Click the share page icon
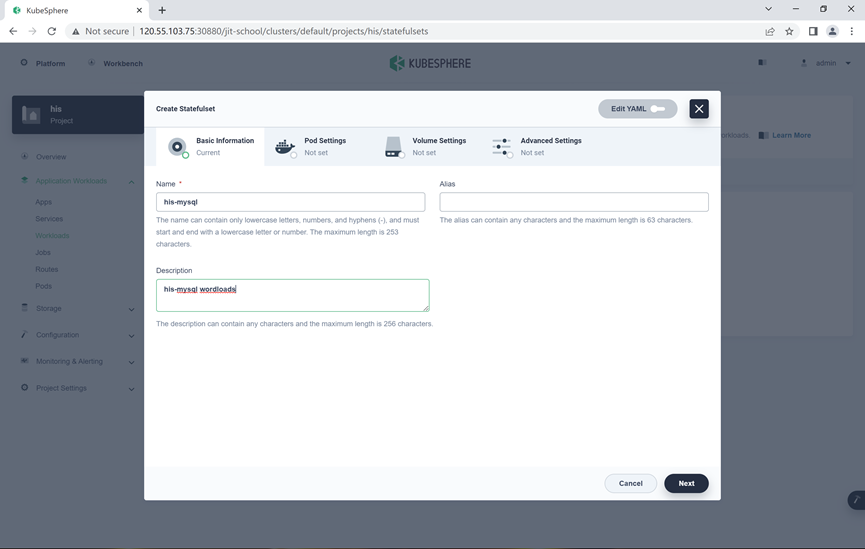Viewport: 865px width, 549px height. 770,31
